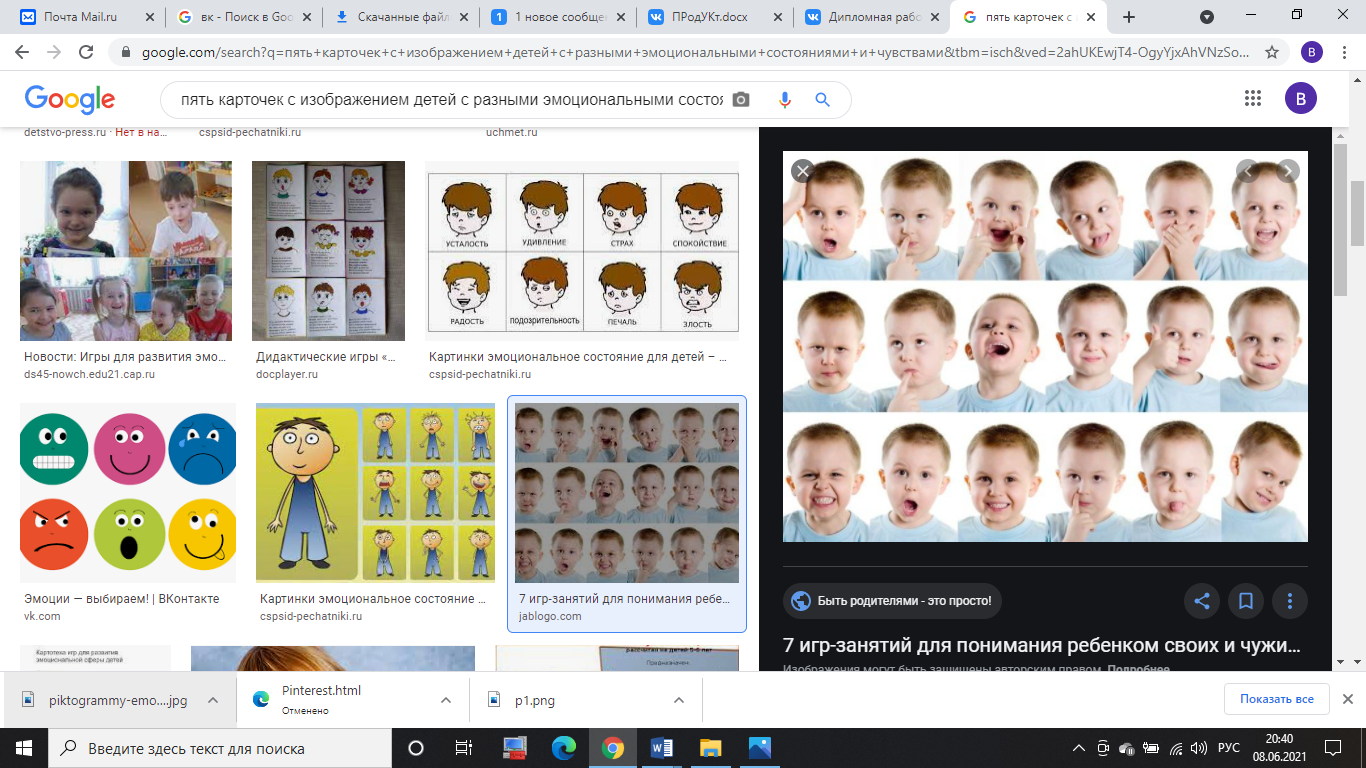Search by image using camera icon

(740, 100)
